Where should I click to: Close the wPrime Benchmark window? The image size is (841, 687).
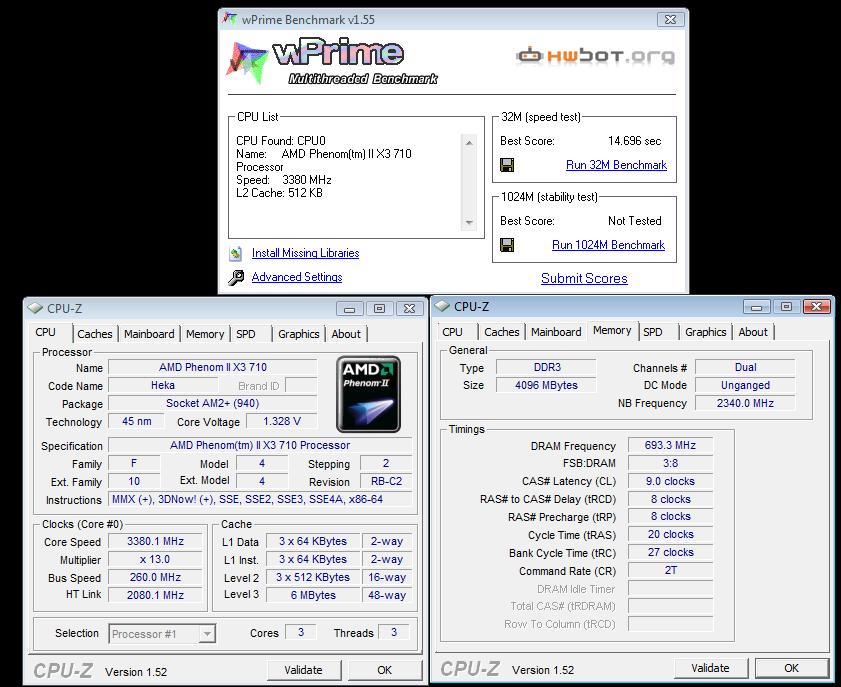click(670, 19)
